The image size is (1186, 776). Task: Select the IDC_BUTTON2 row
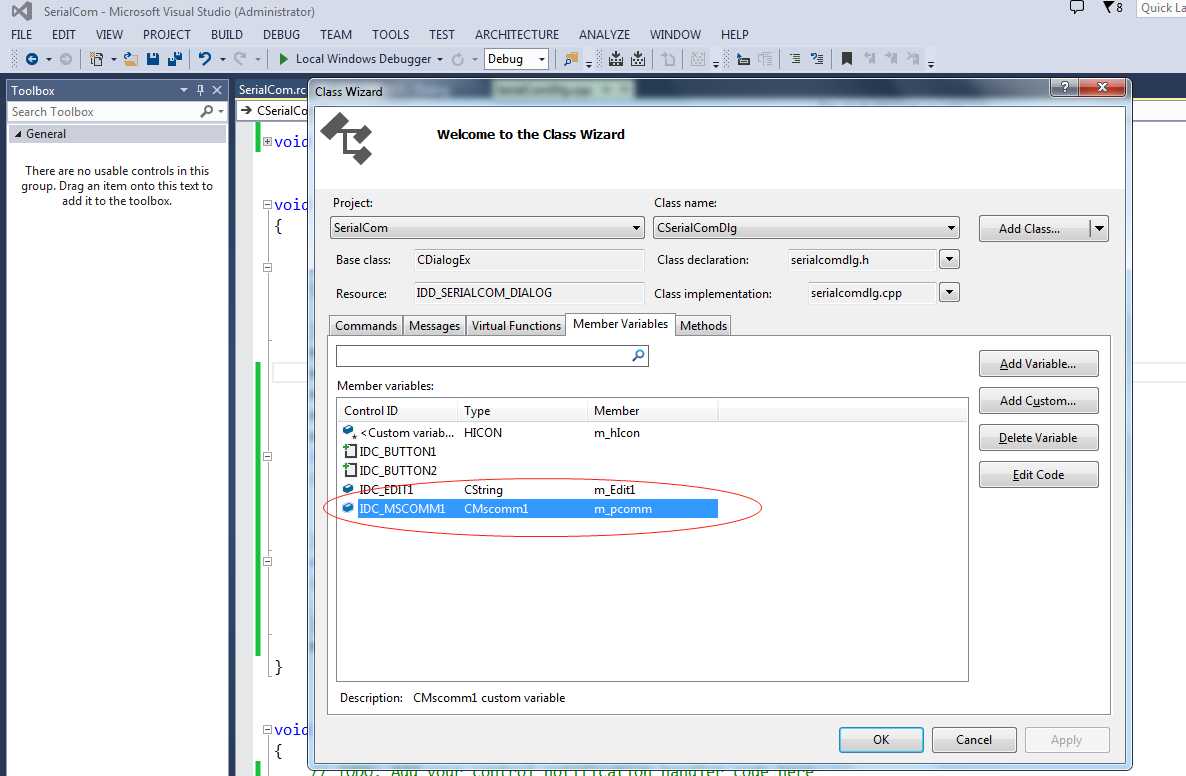click(529, 470)
